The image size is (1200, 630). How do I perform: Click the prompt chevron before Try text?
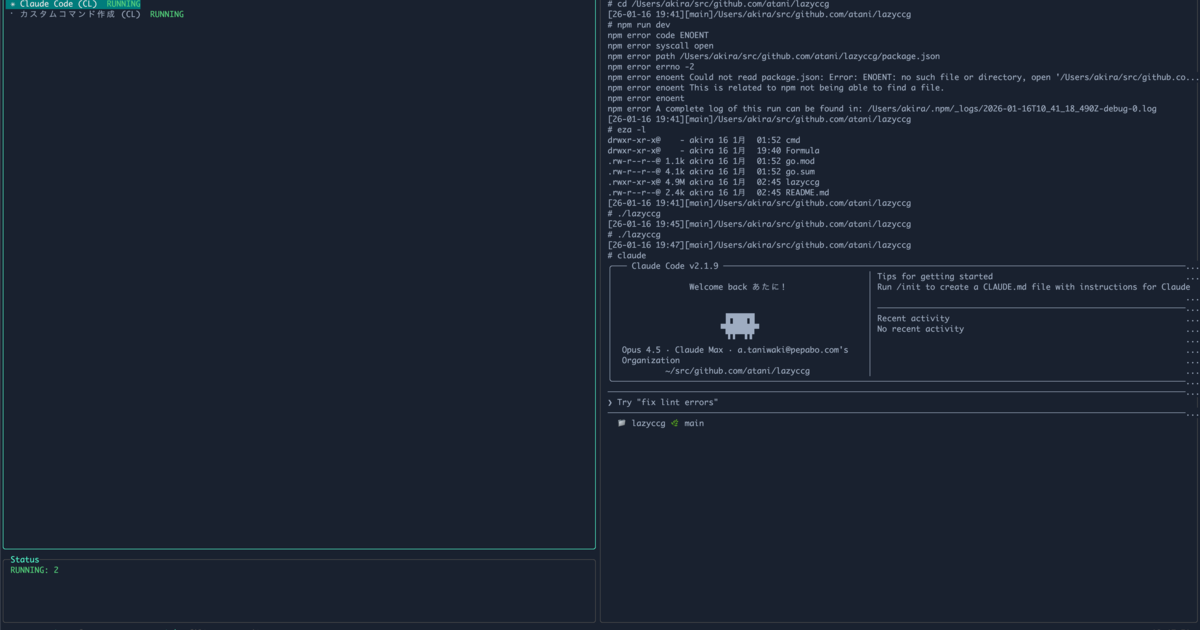pos(610,402)
